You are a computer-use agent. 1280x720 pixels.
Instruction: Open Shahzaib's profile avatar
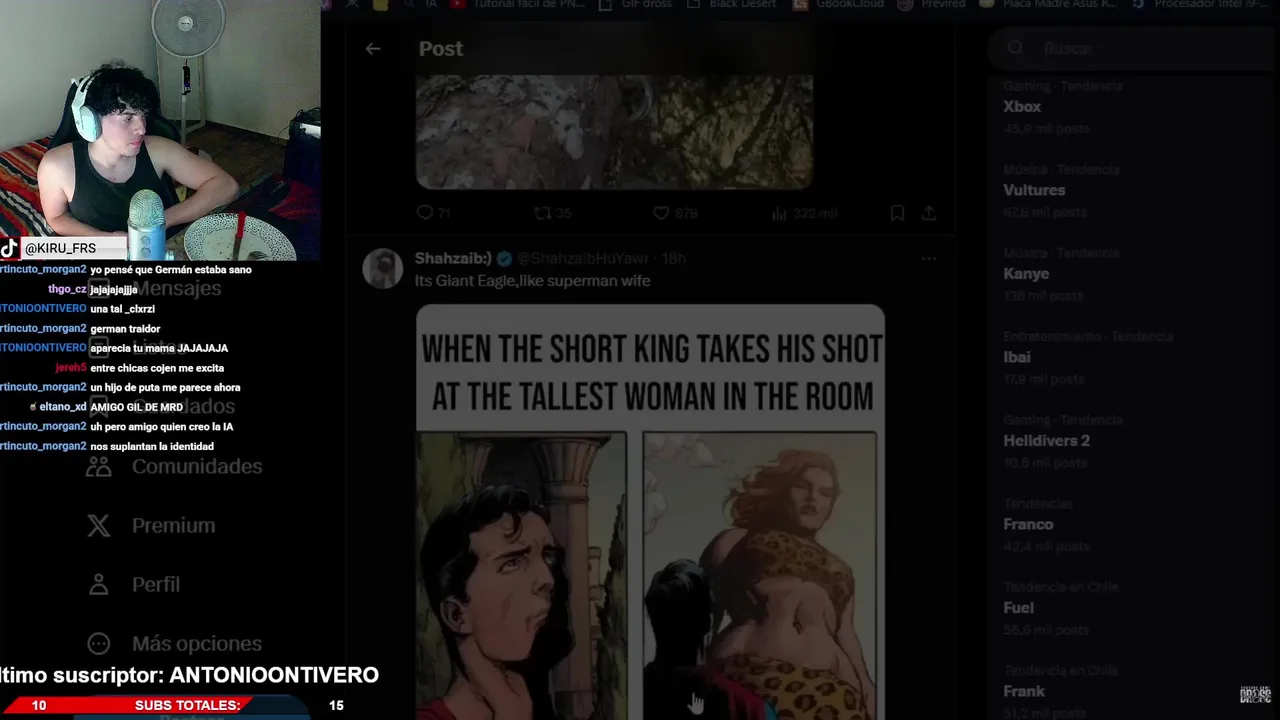point(382,269)
